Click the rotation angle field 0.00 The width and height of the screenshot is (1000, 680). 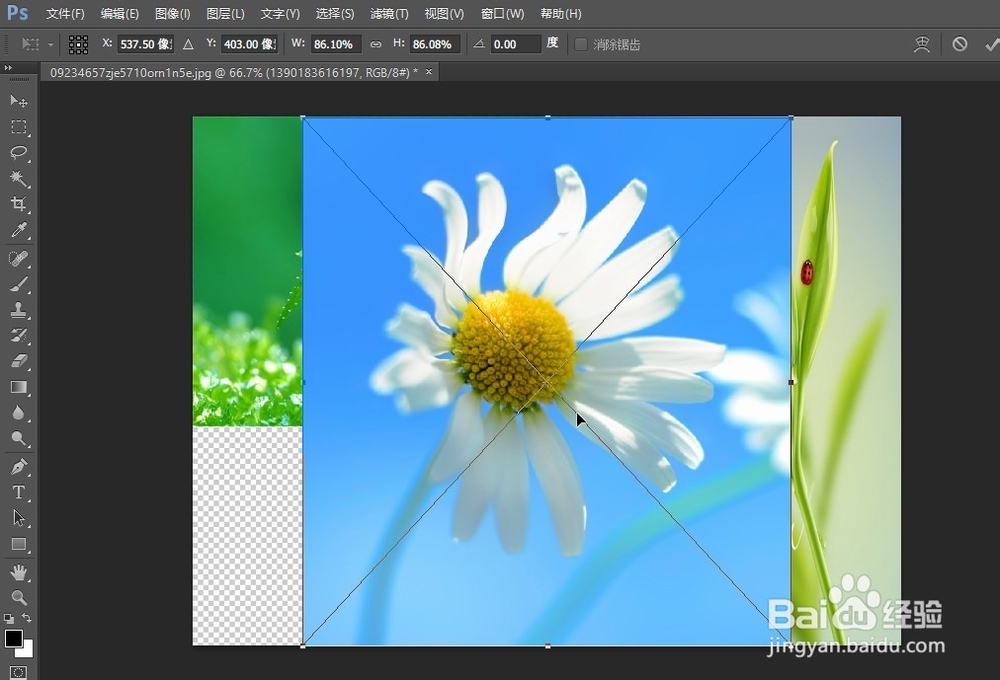pyautogui.click(x=515, y=44)
